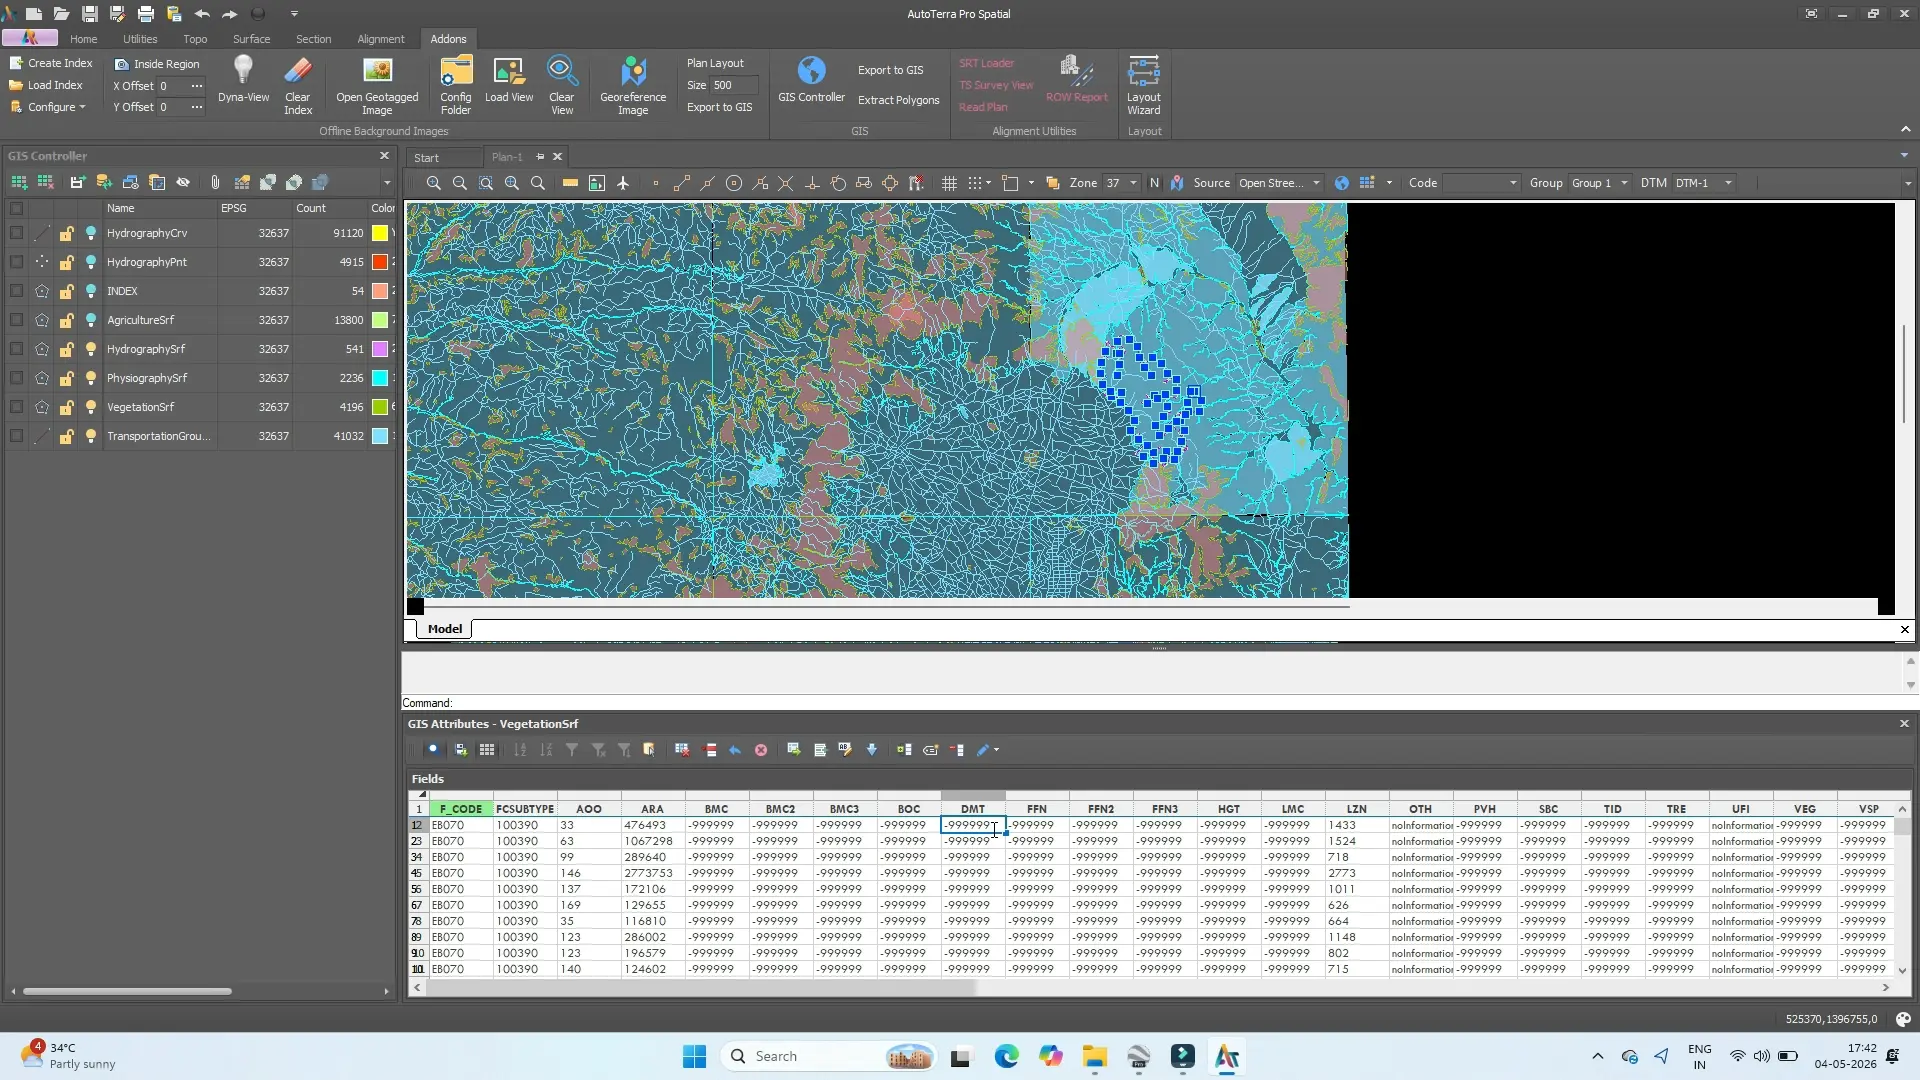Click the sort ascending icon in GIS Attributes
1920x1080 pixels.
click(520, 749)
